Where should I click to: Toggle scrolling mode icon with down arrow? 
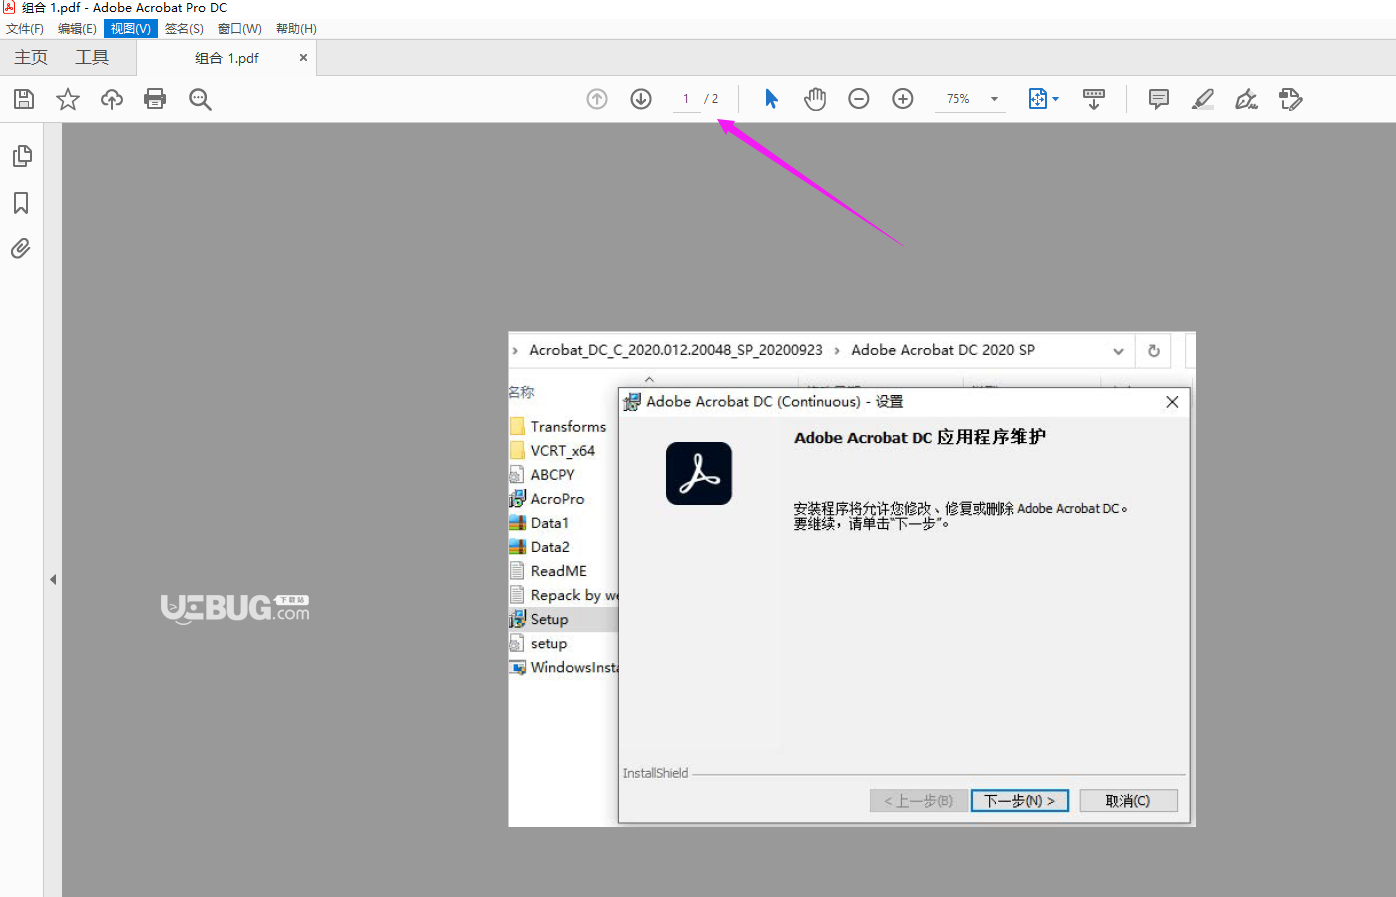pyautogui.click(x=1094, y=99)
